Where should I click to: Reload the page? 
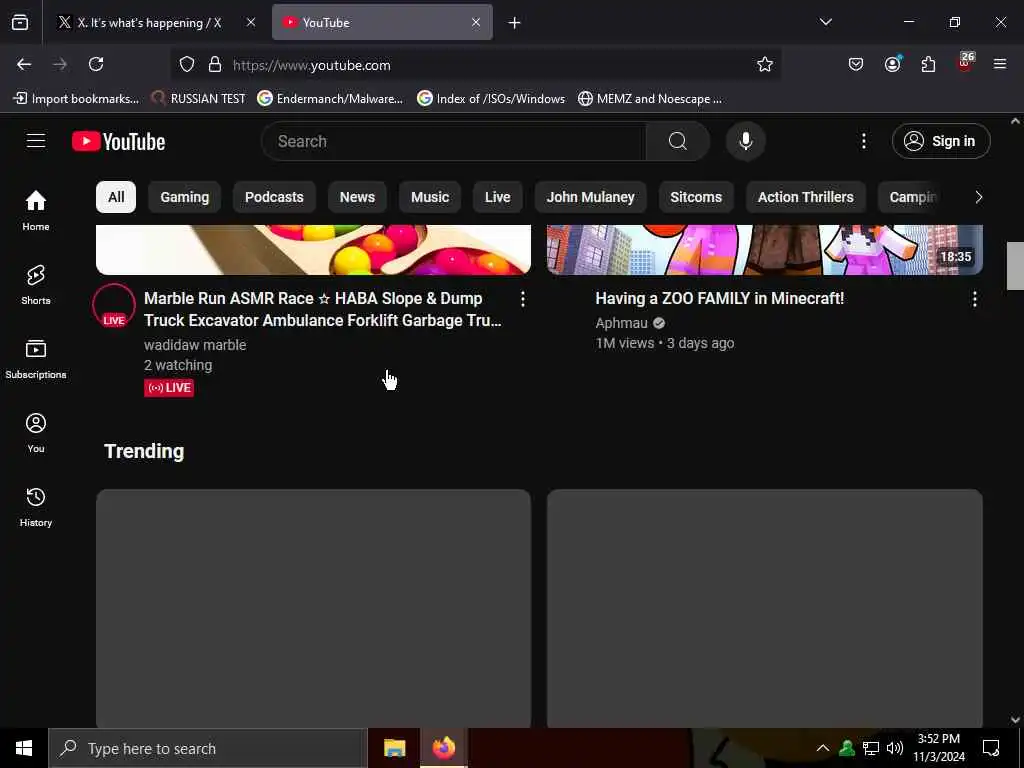pos(96,64)
